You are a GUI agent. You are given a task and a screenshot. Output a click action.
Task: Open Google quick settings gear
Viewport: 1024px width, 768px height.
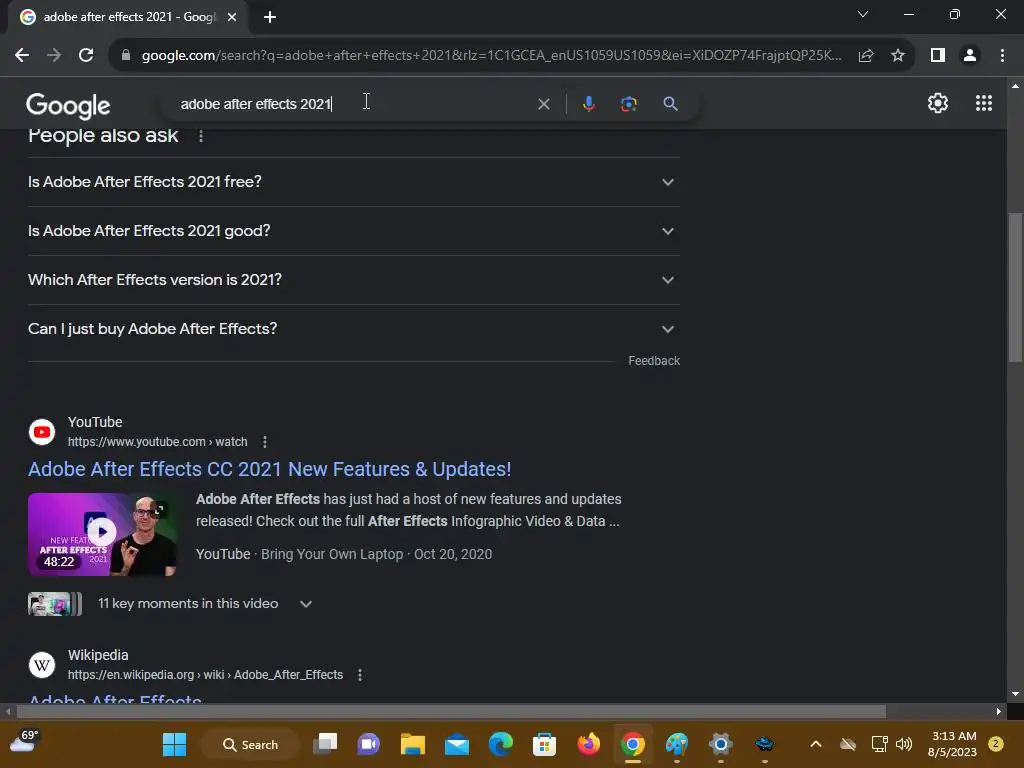938,103
